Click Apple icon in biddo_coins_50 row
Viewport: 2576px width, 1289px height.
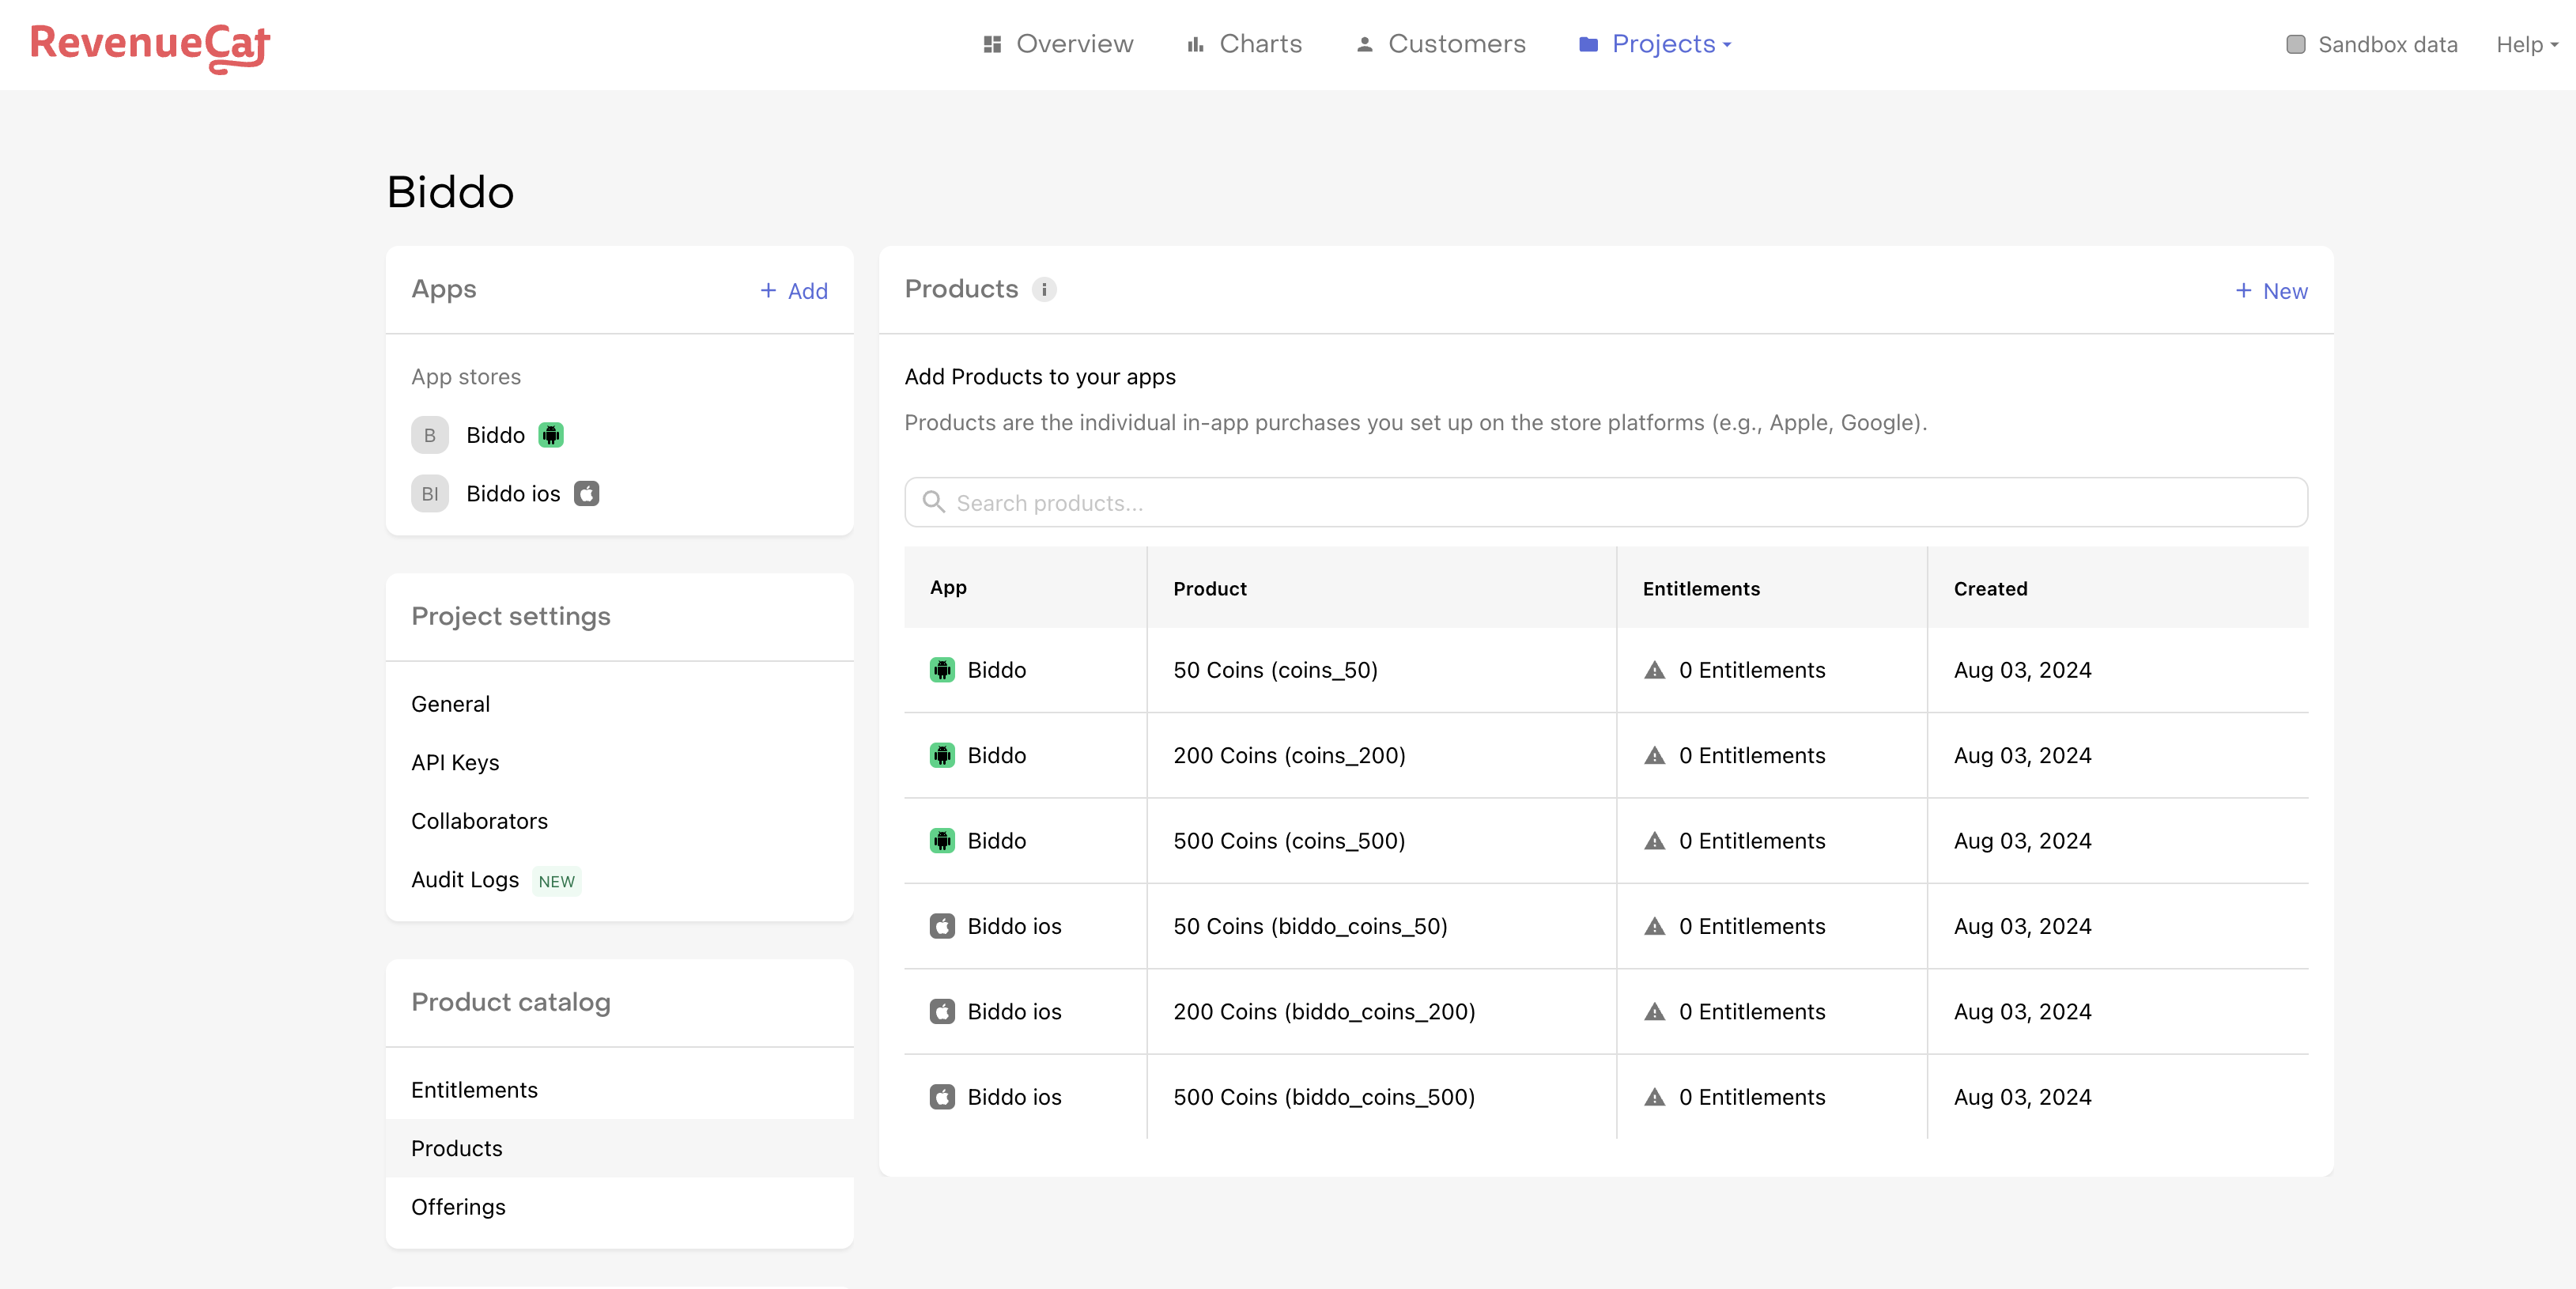click(x=942, y=926)
